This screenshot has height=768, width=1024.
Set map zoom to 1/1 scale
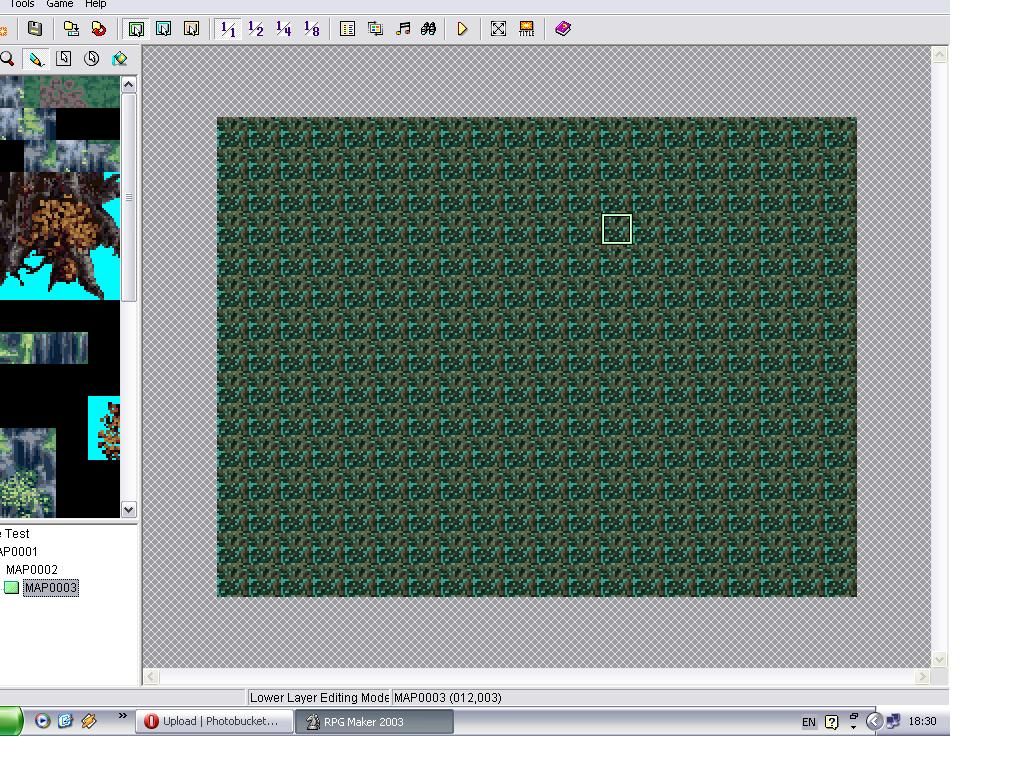coord(228,29)
